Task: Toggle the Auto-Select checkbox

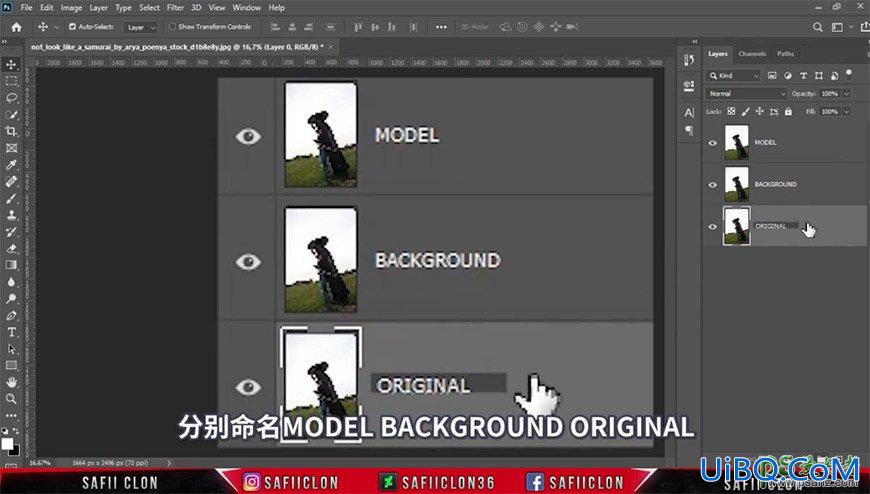Action: (x=72, y=27)
